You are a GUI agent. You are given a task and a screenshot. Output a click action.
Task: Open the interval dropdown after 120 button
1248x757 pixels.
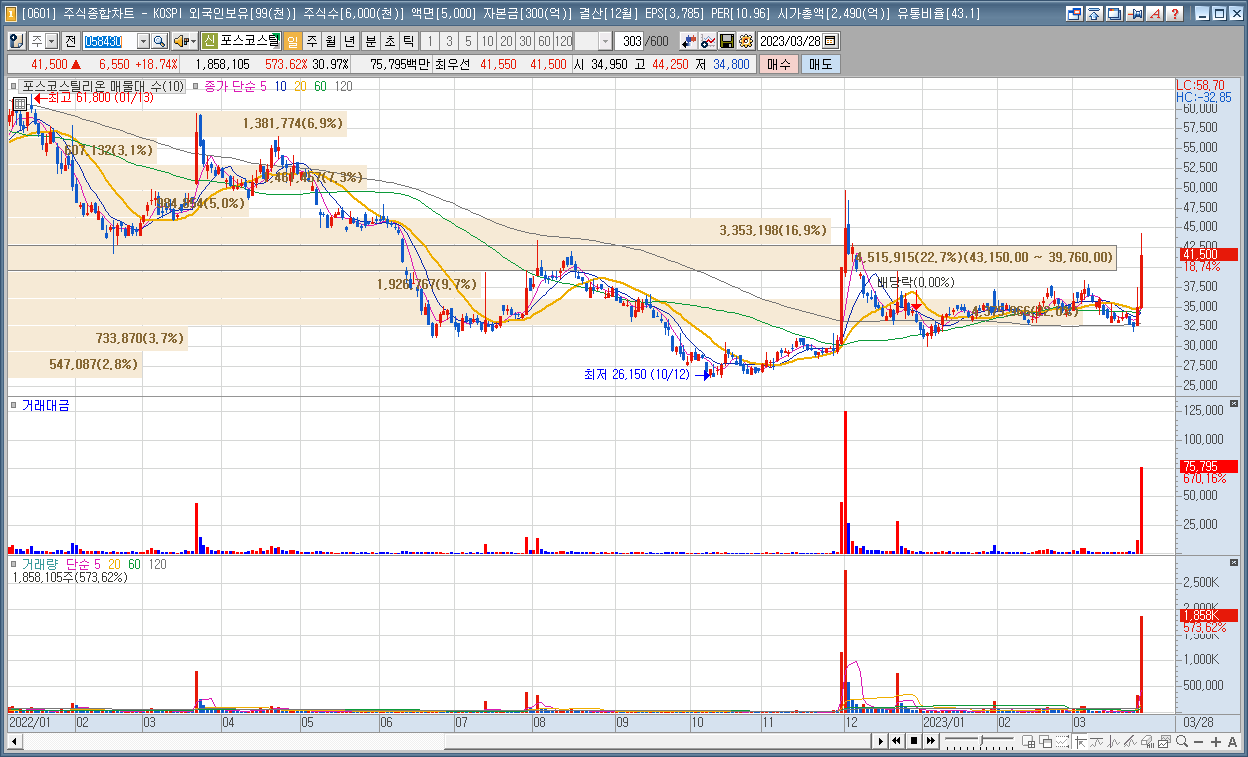coord(606,41)
